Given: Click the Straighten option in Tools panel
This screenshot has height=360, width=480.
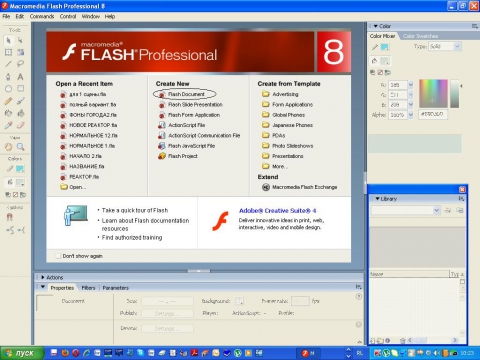Looking at the screenshot, I should click(21, 230).
